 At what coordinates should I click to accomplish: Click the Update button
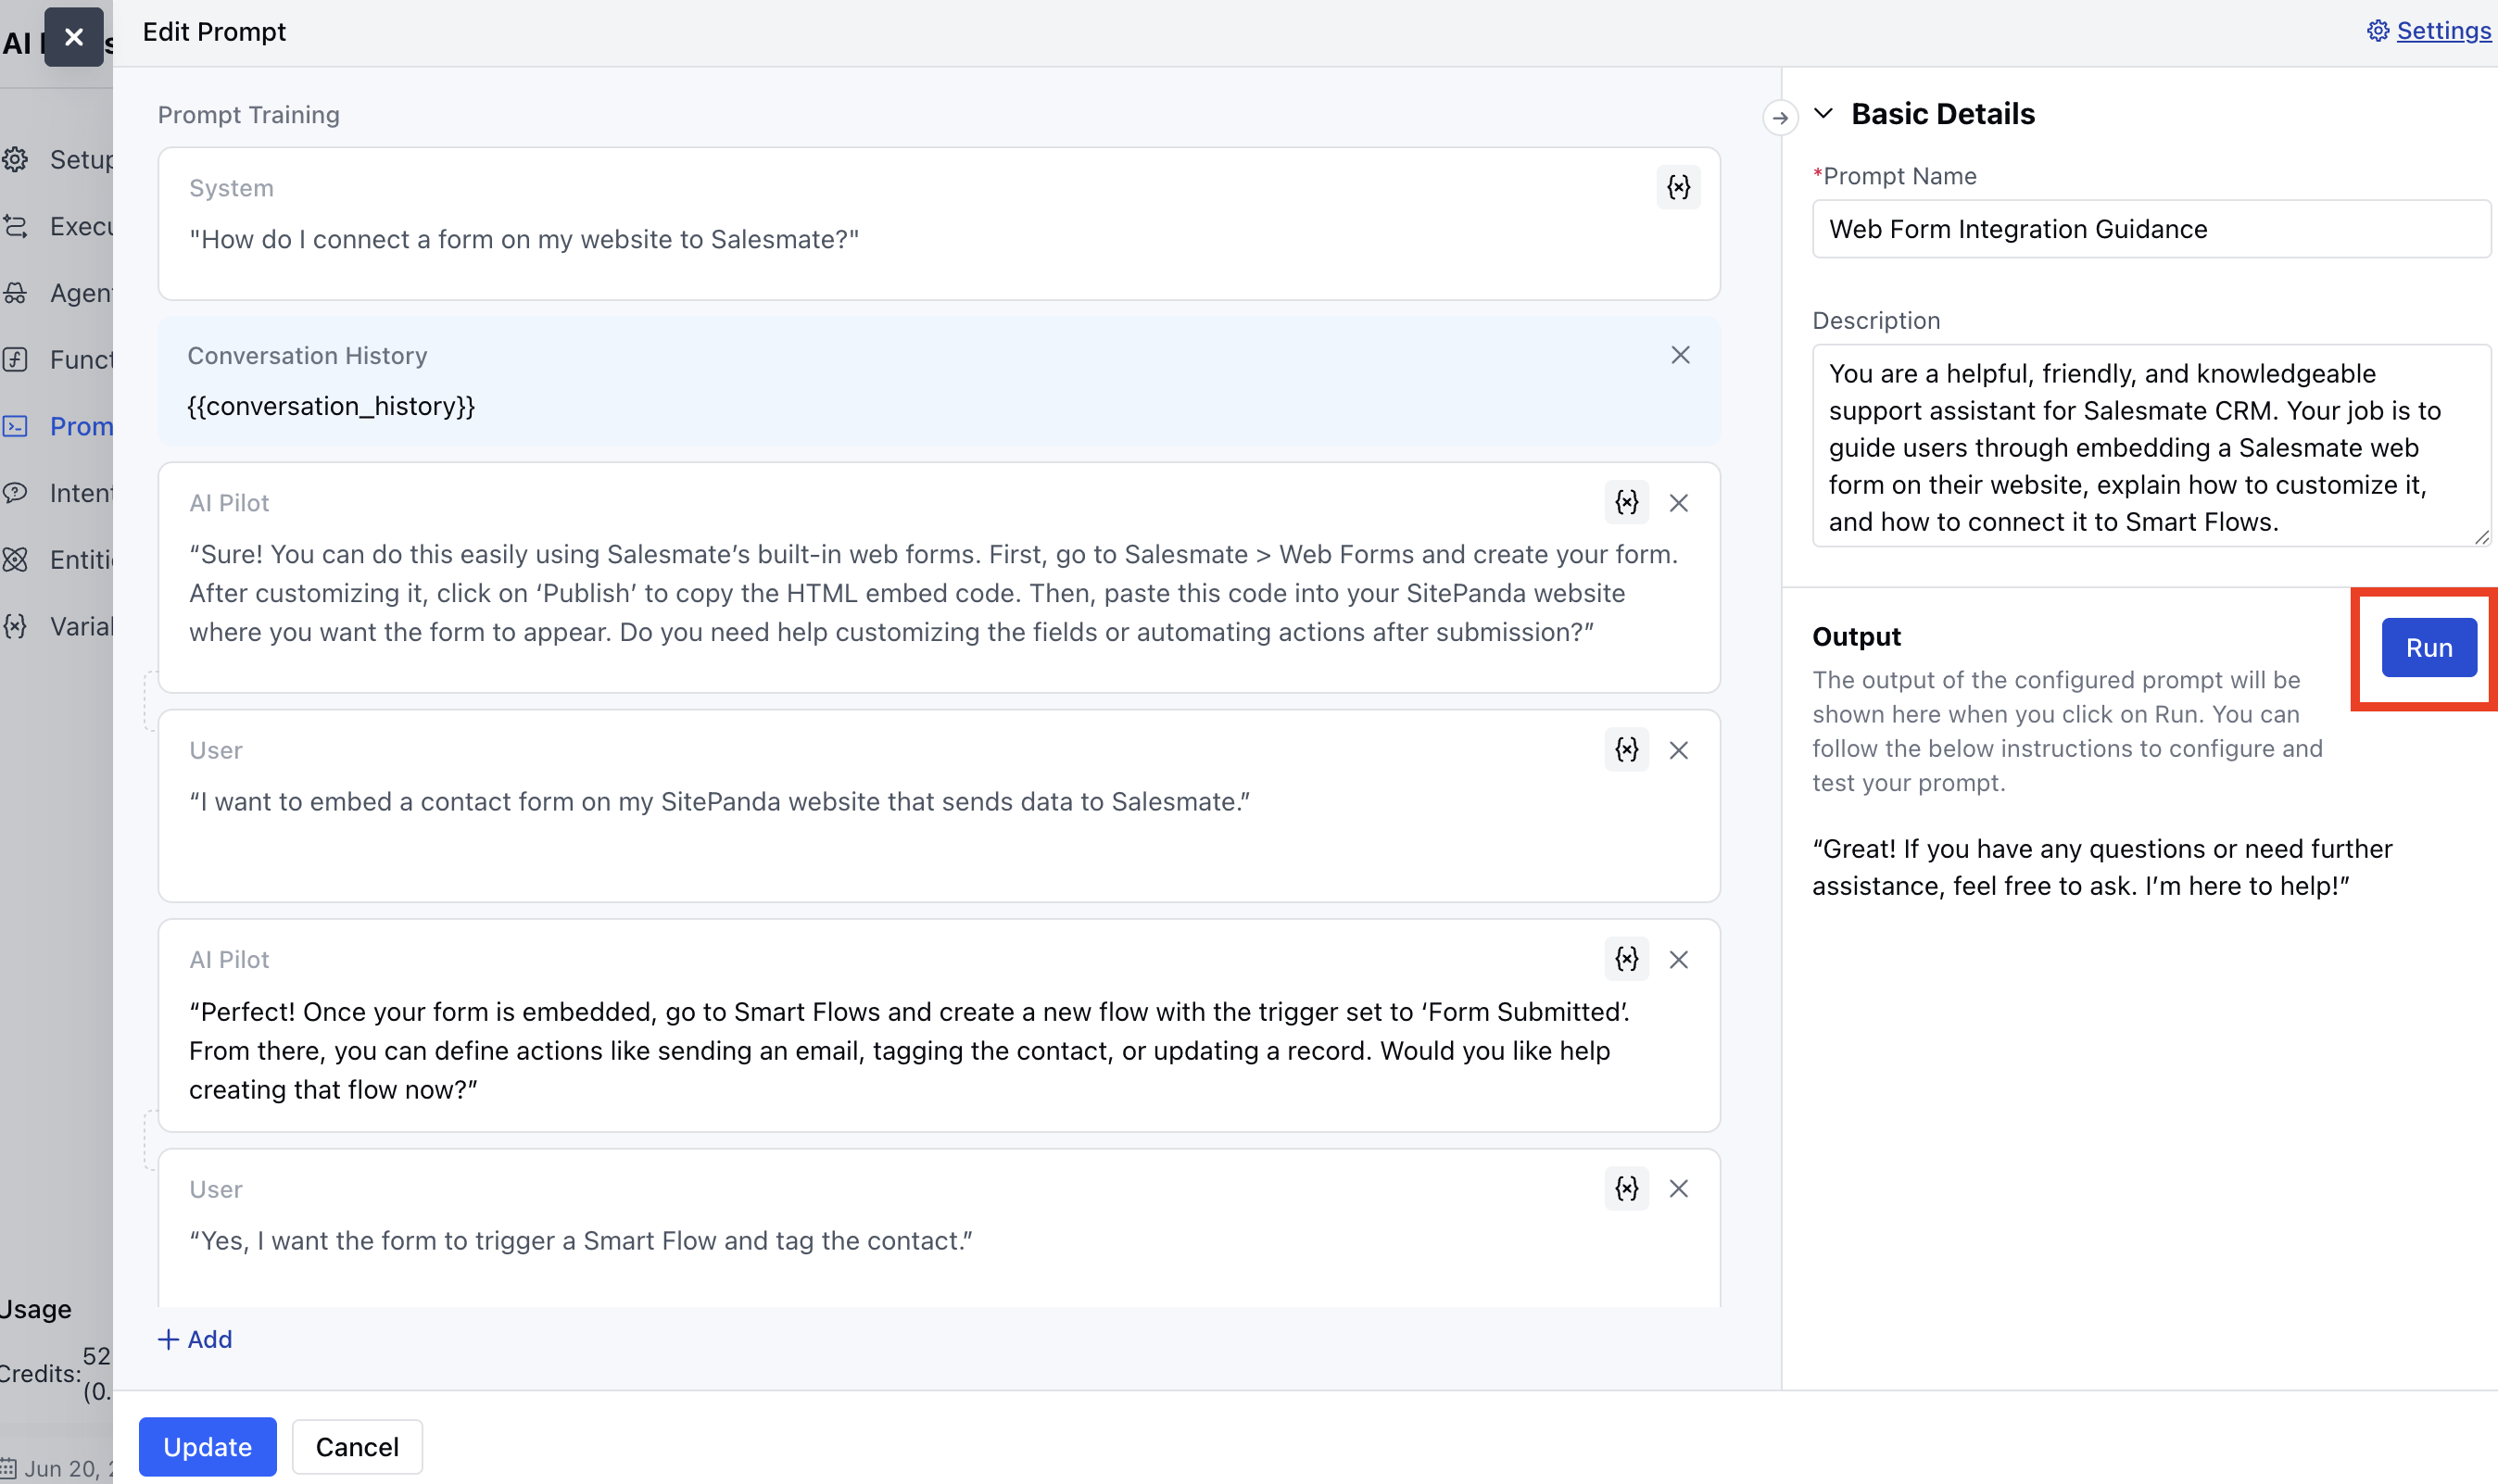click(207, 1446)
